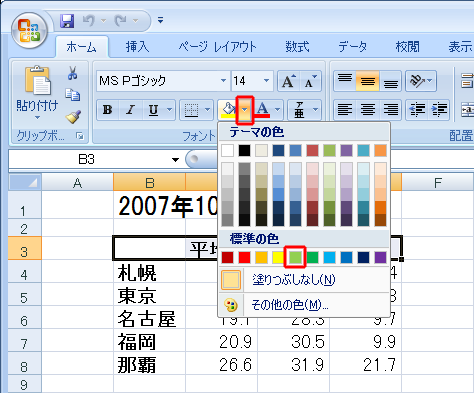Cut selection with scissors icon
This screenshot has height=393, width=474.
73,73
